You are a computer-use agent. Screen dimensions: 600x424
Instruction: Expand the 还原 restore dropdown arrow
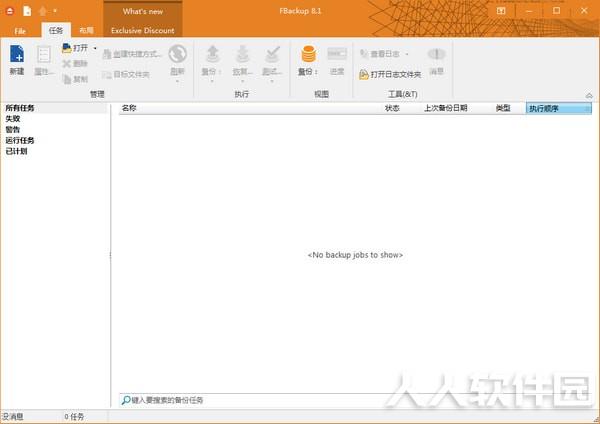(242, 81)
